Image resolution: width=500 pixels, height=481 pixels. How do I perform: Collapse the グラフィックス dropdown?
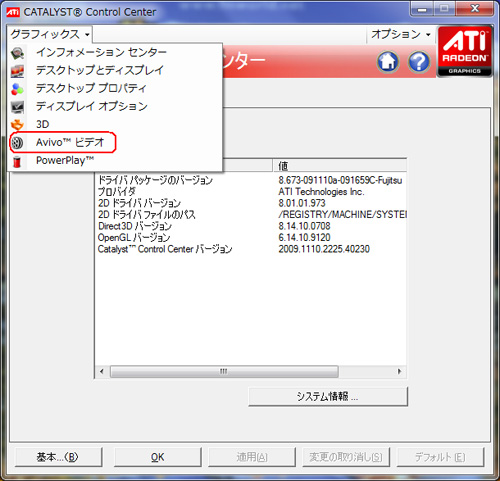click(x=50, y=34)
